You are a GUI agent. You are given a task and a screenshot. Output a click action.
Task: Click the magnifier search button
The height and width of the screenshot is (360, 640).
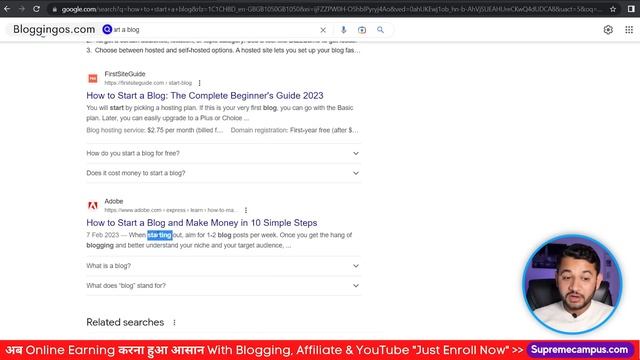(x=380, y=30)
